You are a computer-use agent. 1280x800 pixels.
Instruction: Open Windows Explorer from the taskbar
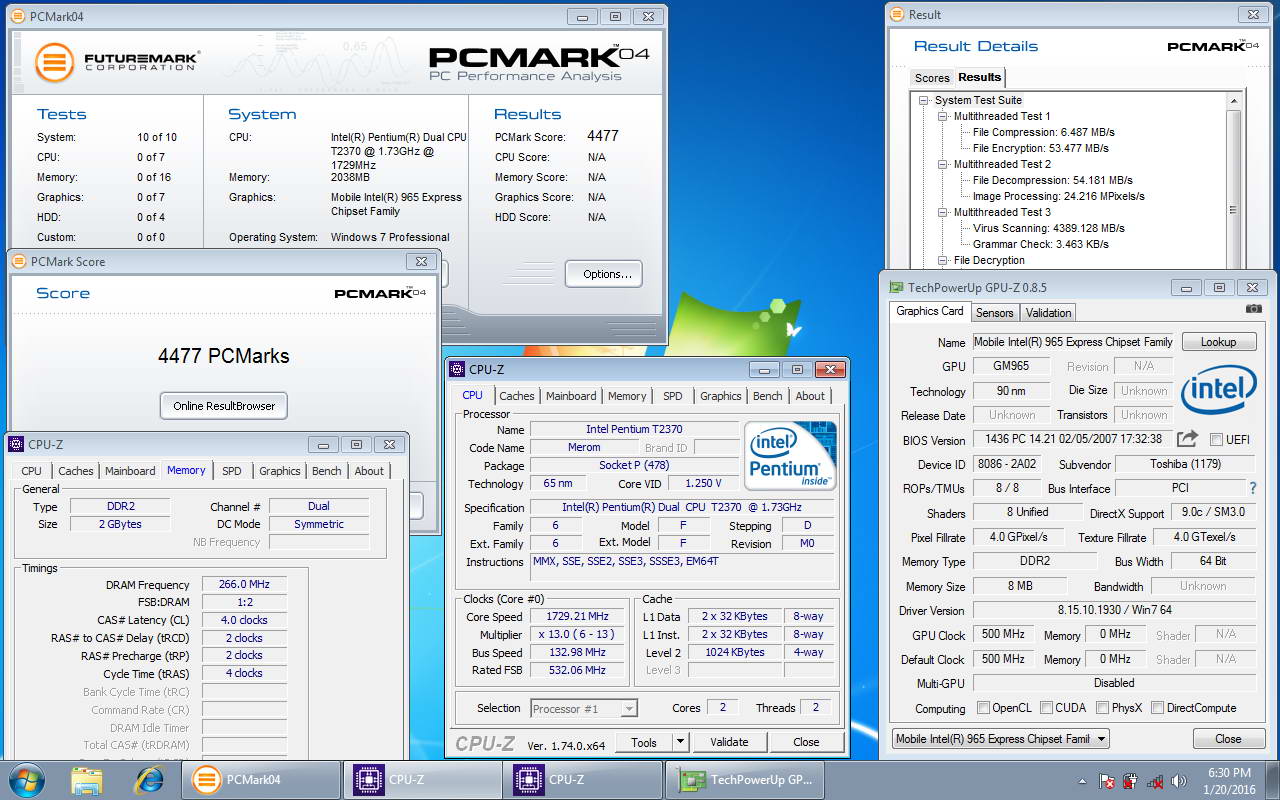coord(87,780)
